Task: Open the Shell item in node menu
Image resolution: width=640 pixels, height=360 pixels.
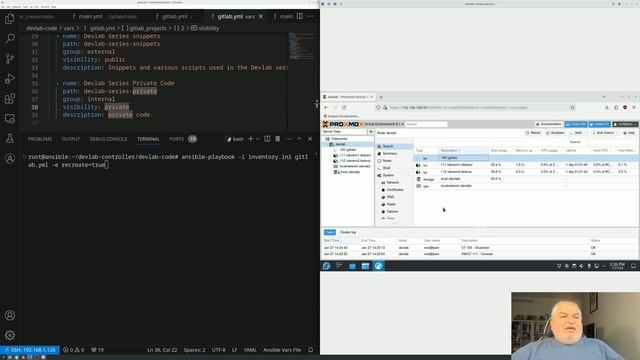Action: [x=386, y=168]
